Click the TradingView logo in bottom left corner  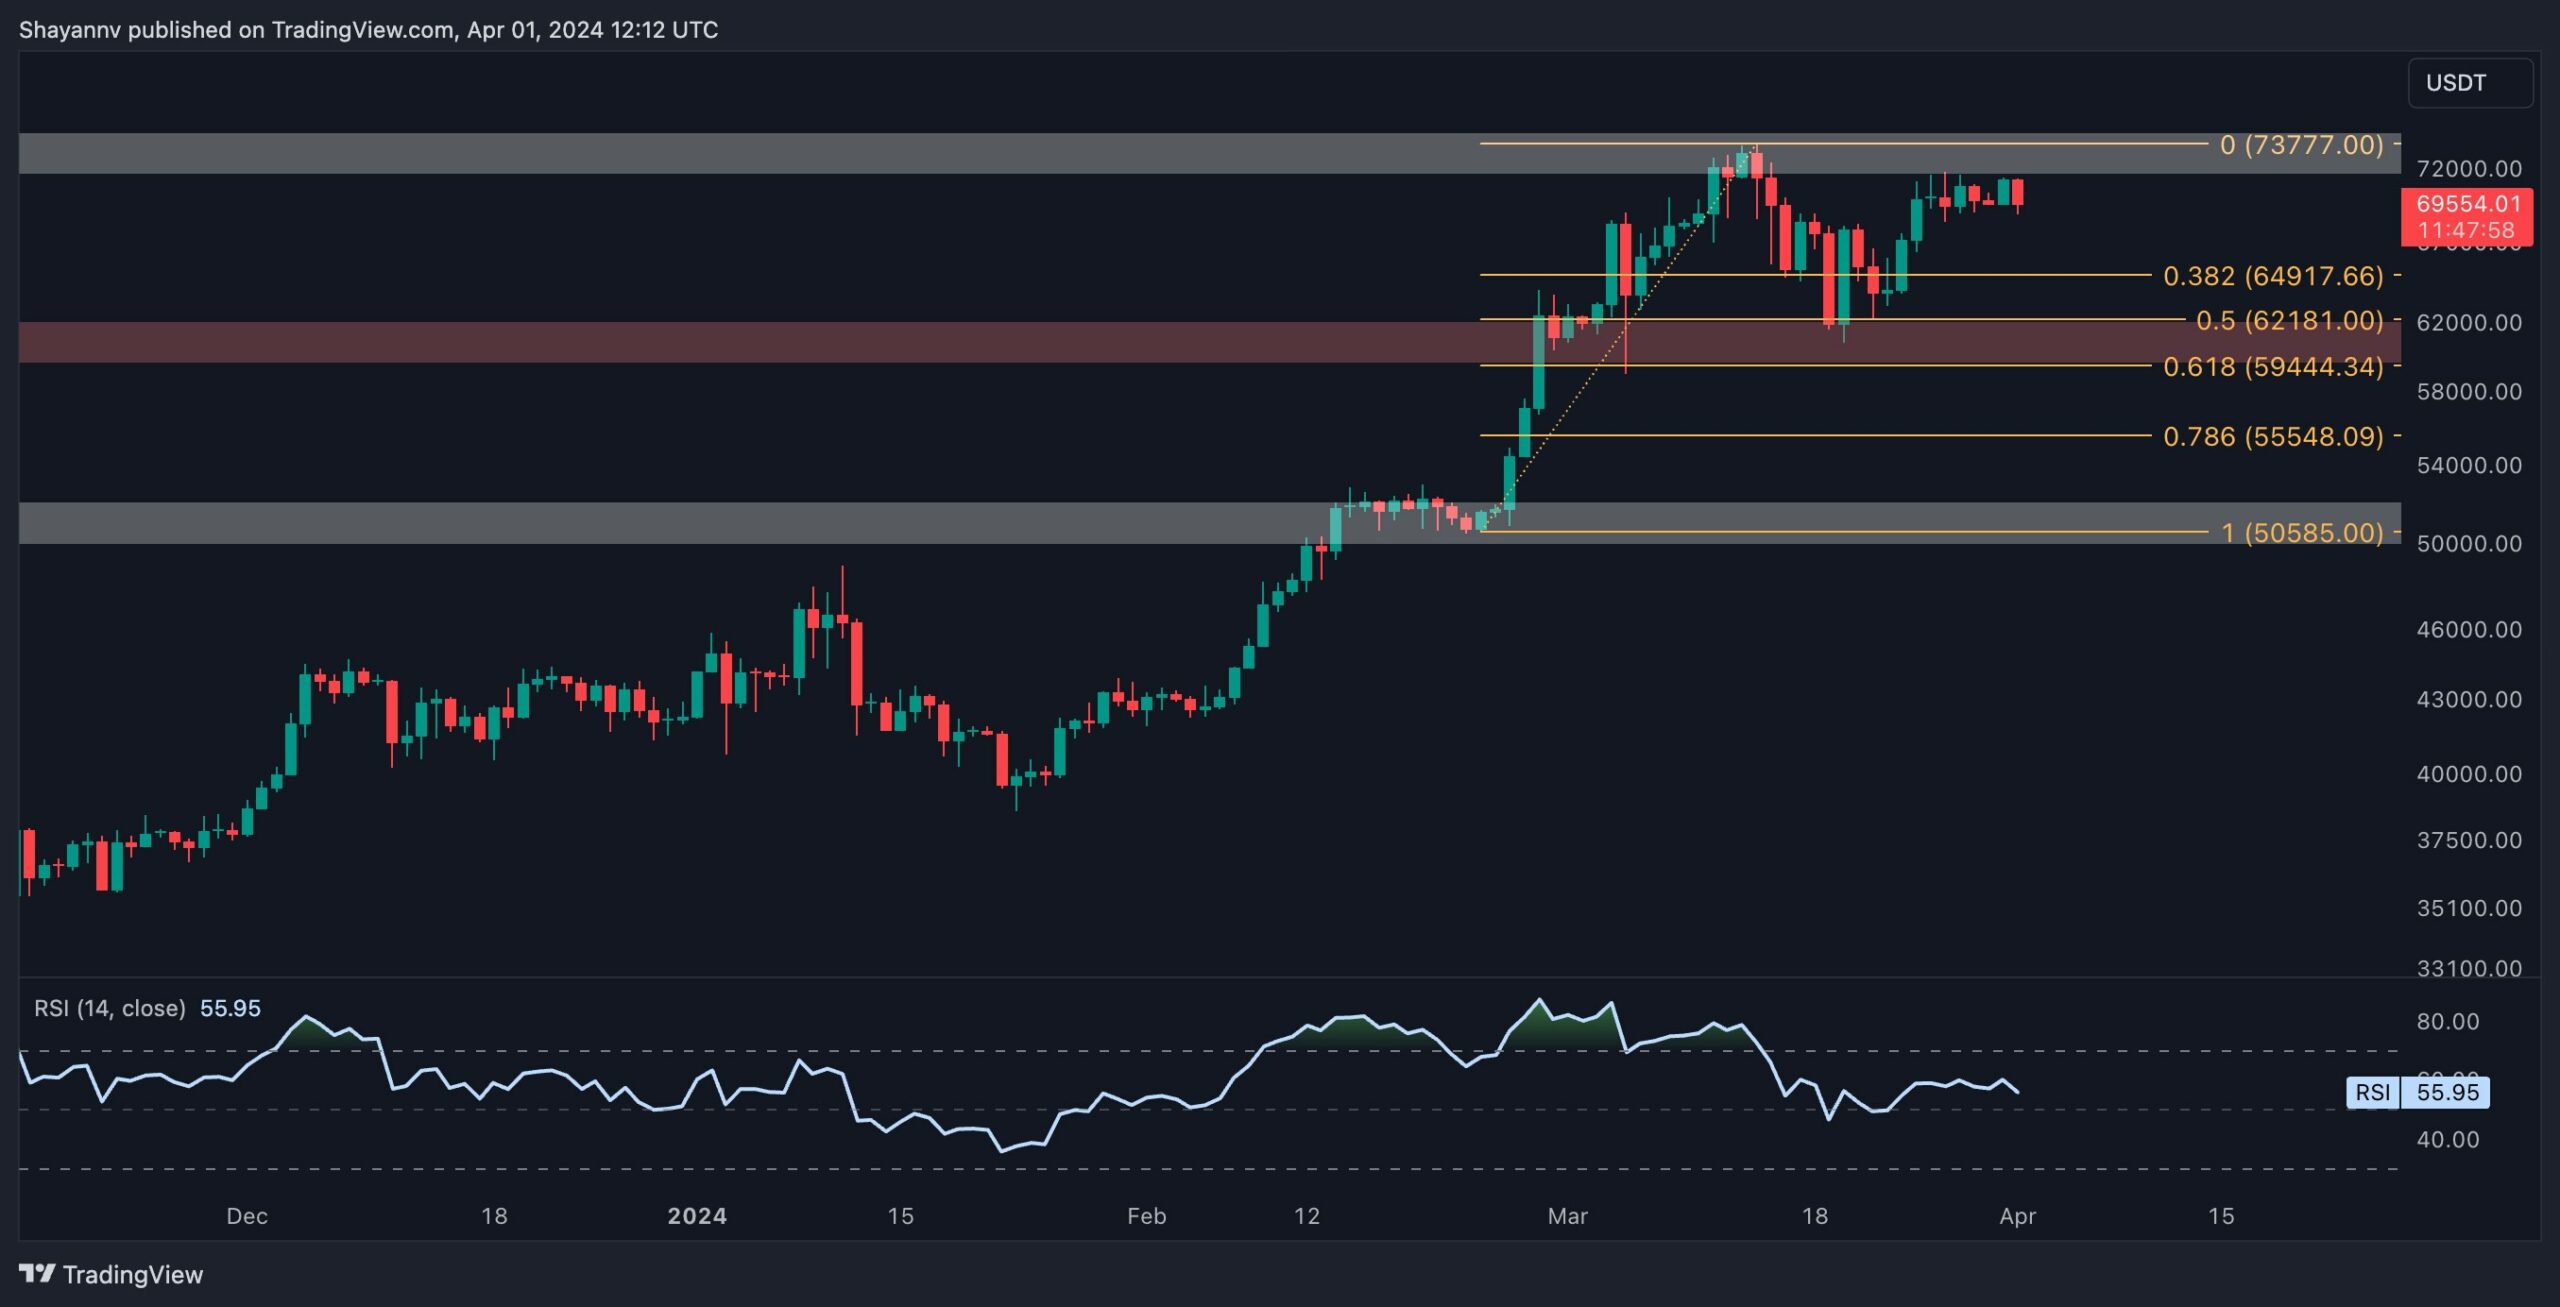click(113, 1274)
